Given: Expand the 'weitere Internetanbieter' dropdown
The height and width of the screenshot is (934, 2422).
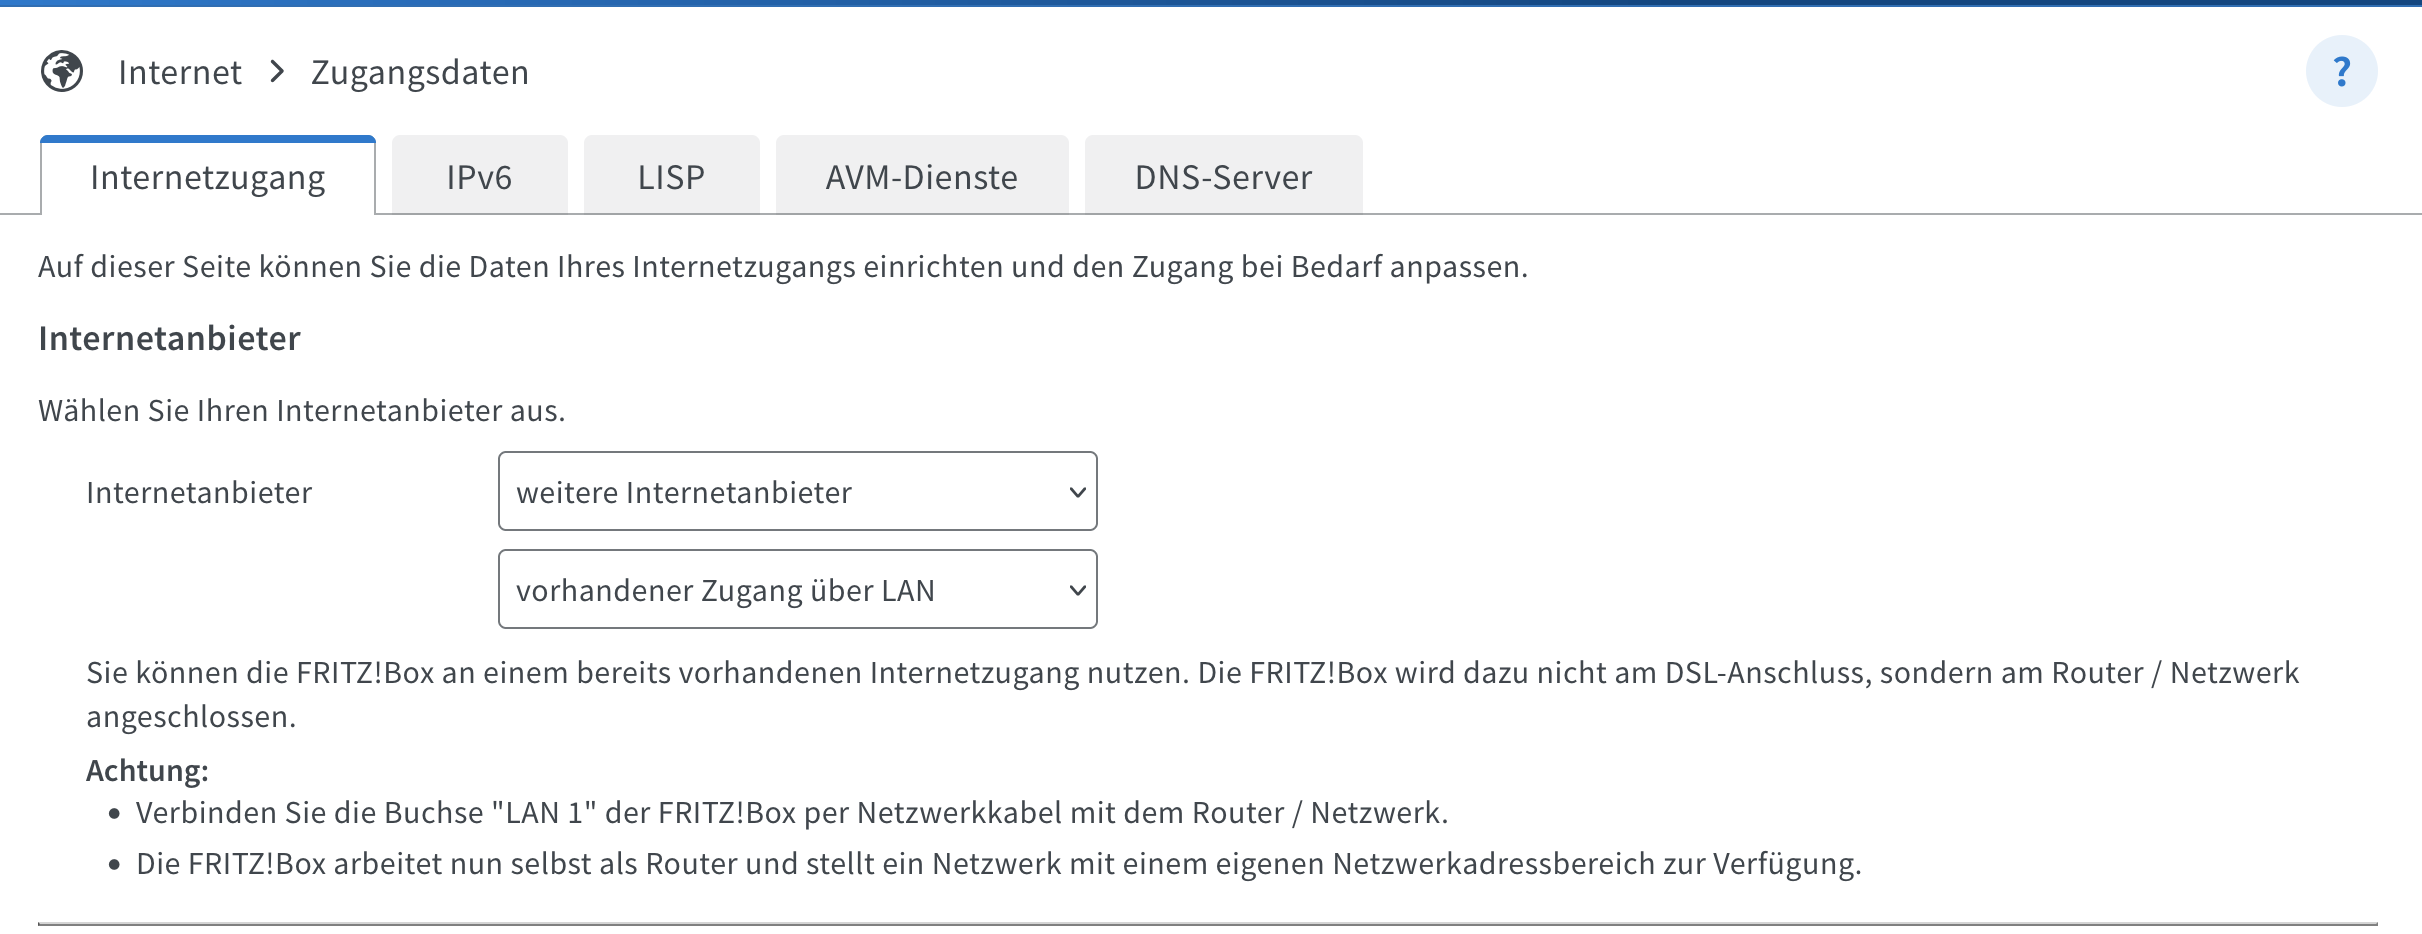Looking at the screenshot, I should 797,491.
